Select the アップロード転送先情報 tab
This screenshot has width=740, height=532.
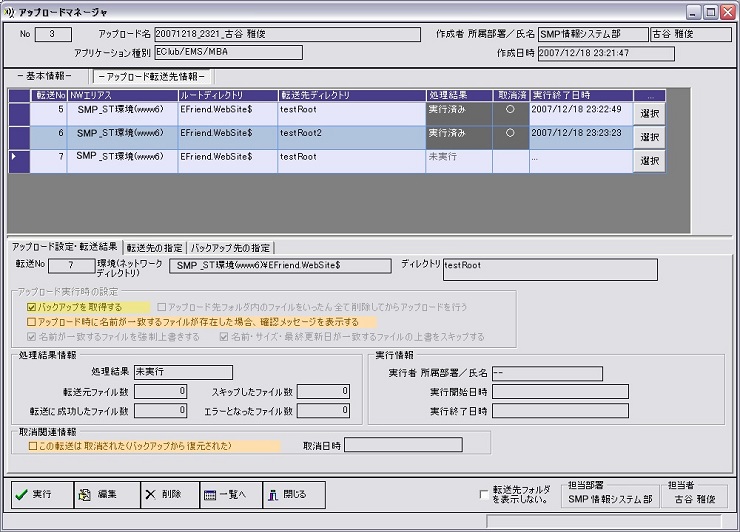point(152,76)
